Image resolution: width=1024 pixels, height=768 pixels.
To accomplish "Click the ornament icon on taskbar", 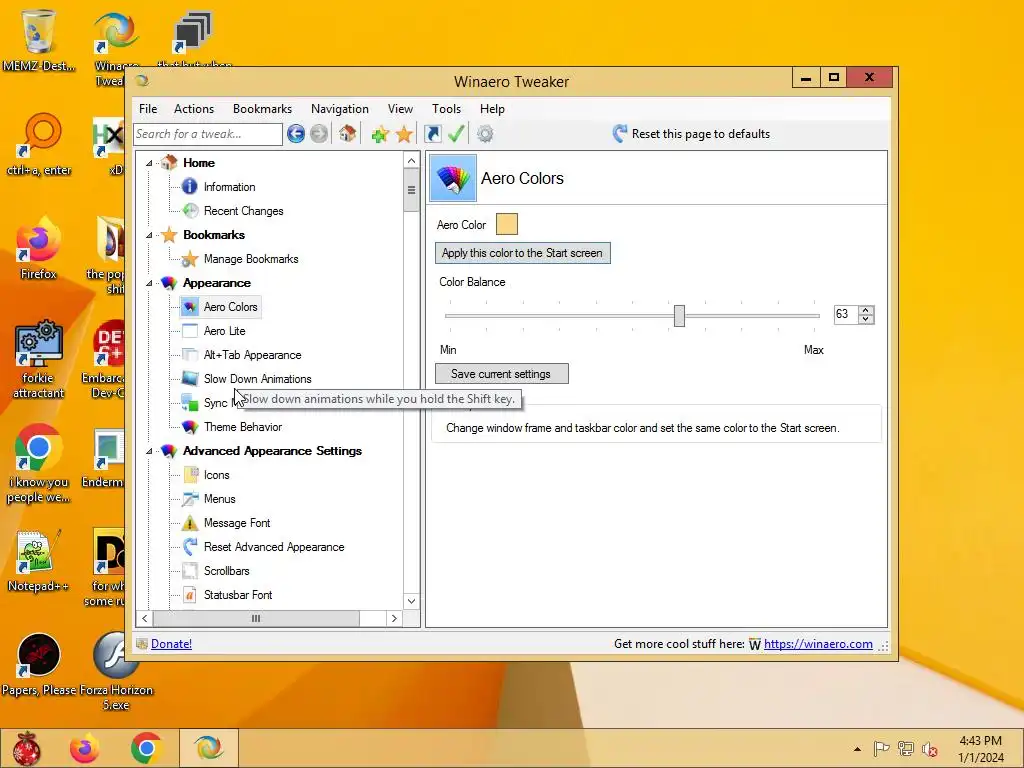I will 27,748.
